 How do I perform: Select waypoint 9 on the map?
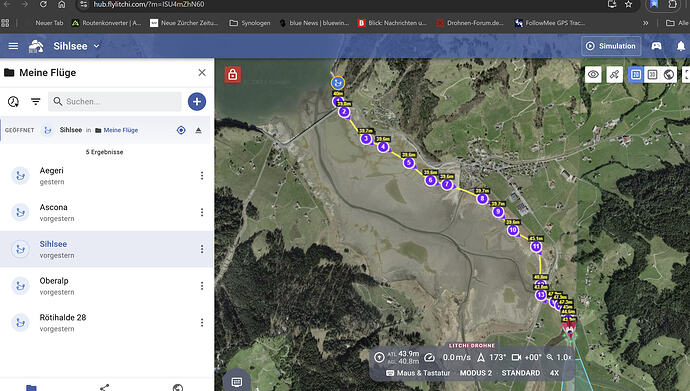[x=498, y=212]
